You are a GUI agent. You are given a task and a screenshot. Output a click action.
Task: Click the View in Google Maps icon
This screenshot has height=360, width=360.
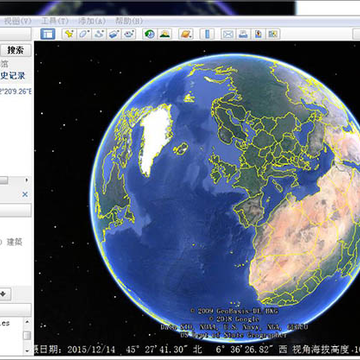pos(273,34)
